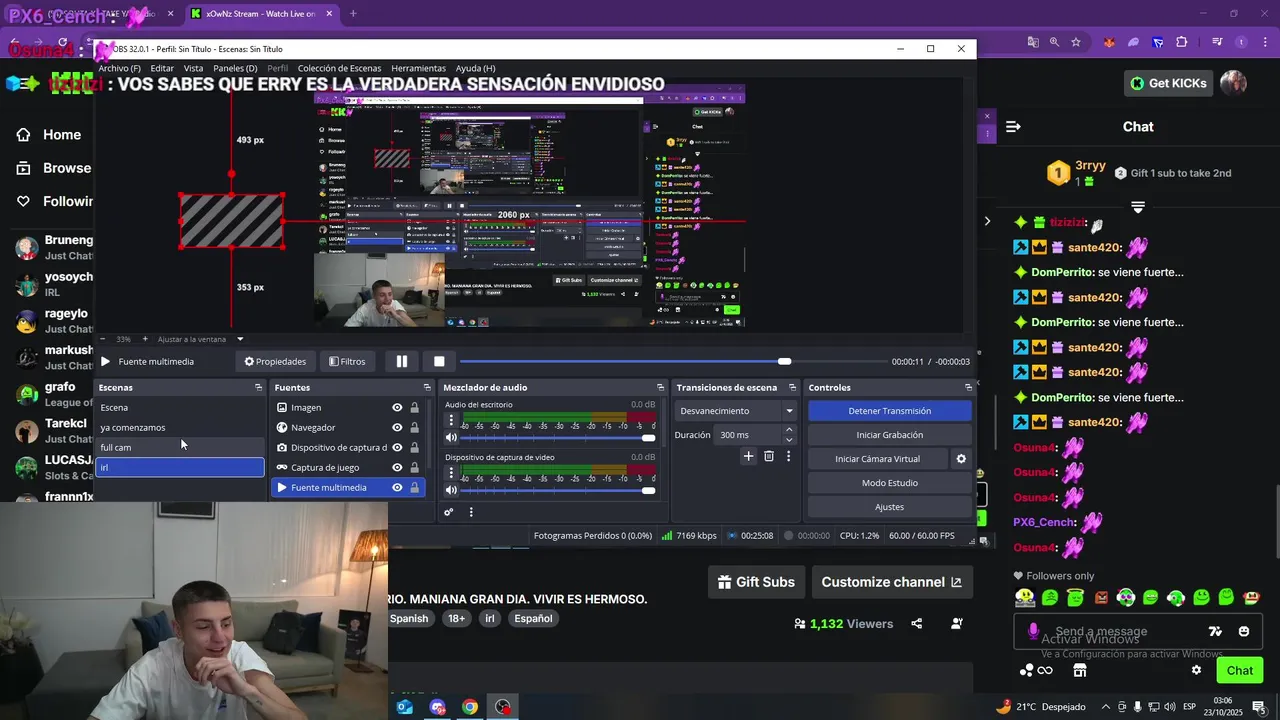Select the 'ya comenzamos' scene
The image size is (1280, 720).
point(180,427)
